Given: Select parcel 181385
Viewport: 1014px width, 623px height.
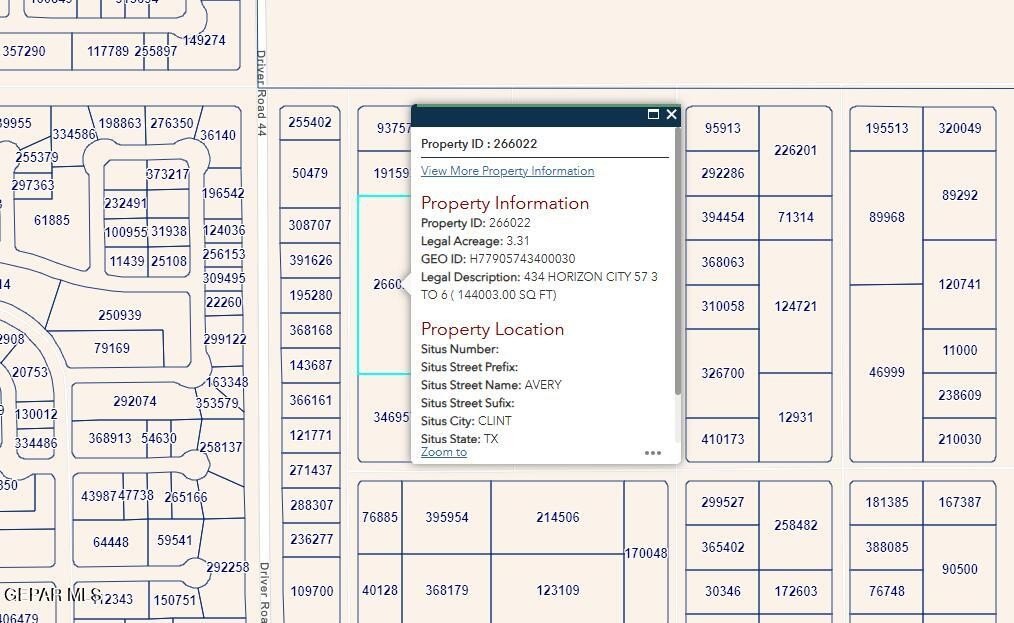Looking at the screenshot, I should pos(887,502).
